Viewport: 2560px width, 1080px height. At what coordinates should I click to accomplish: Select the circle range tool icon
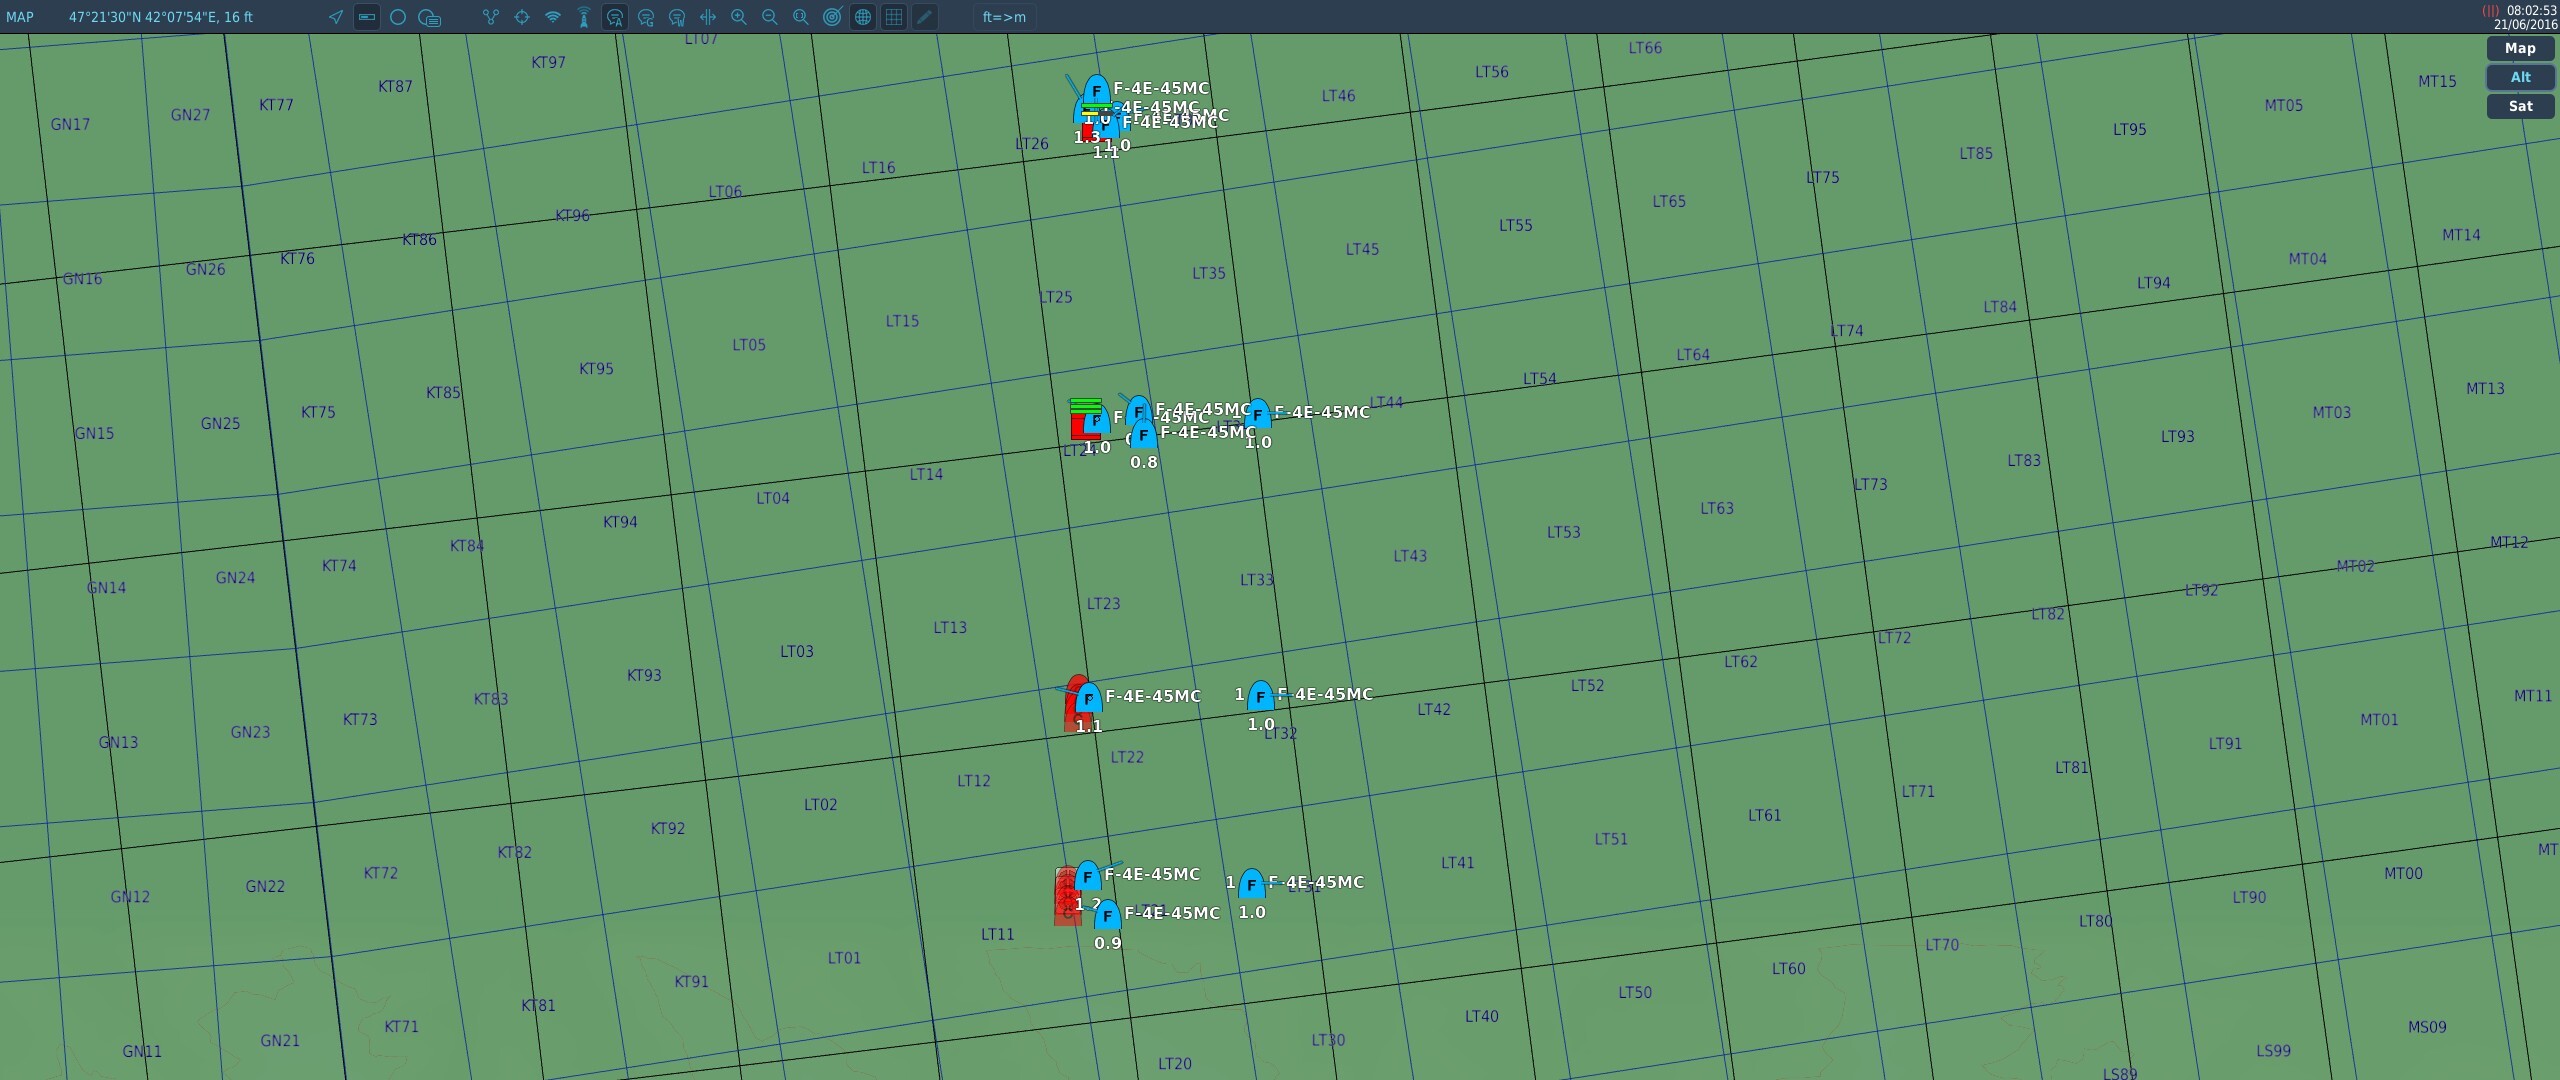coord(398,17)
